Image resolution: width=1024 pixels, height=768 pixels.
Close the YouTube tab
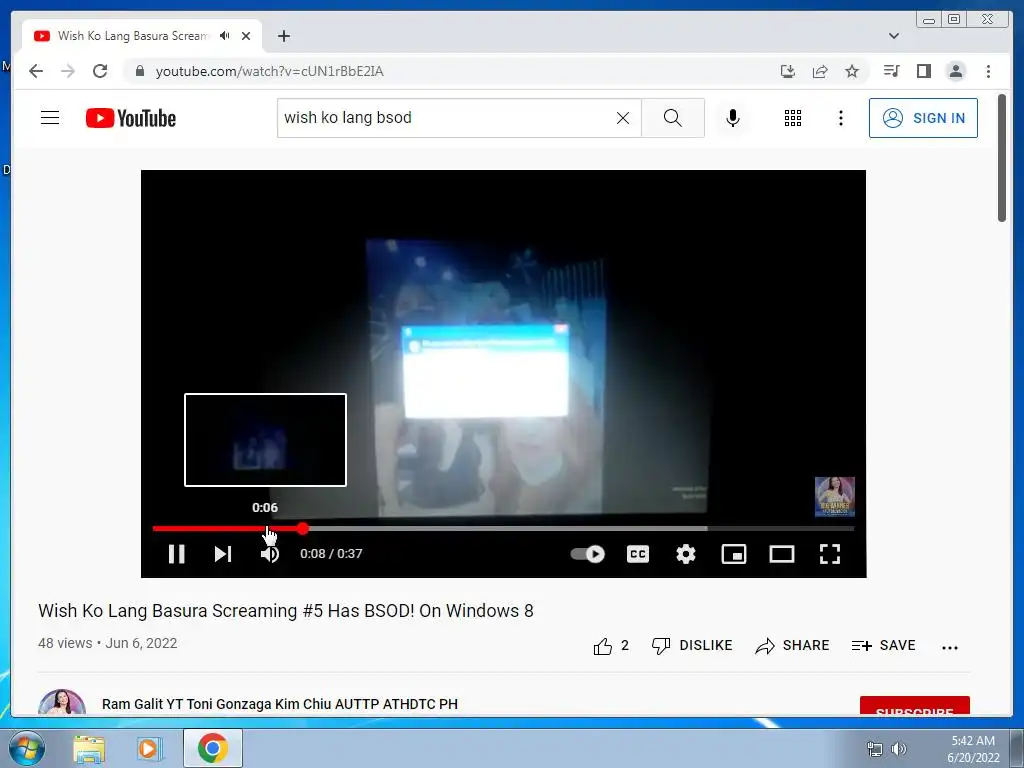click(246, 36)
